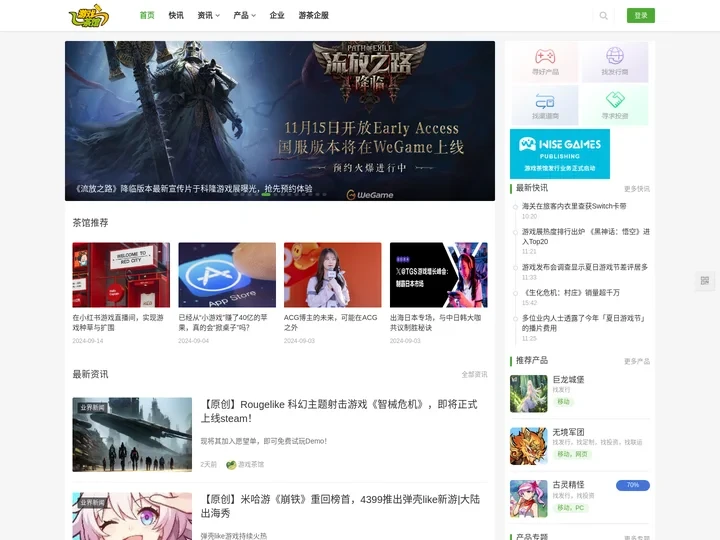This screenshot has width=720, height=540.
Task: Click the 古灵精怪 product icon
Action: tap(529, 499)
